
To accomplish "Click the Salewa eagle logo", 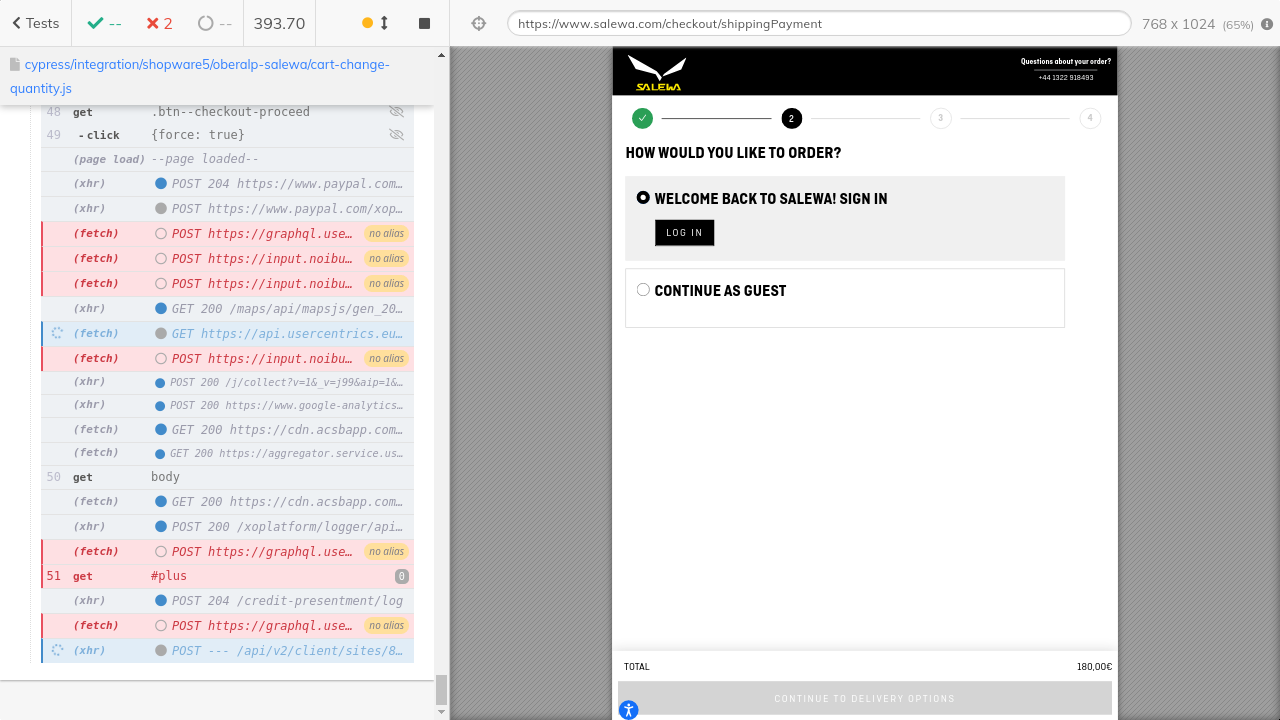I will coord(657,73).
